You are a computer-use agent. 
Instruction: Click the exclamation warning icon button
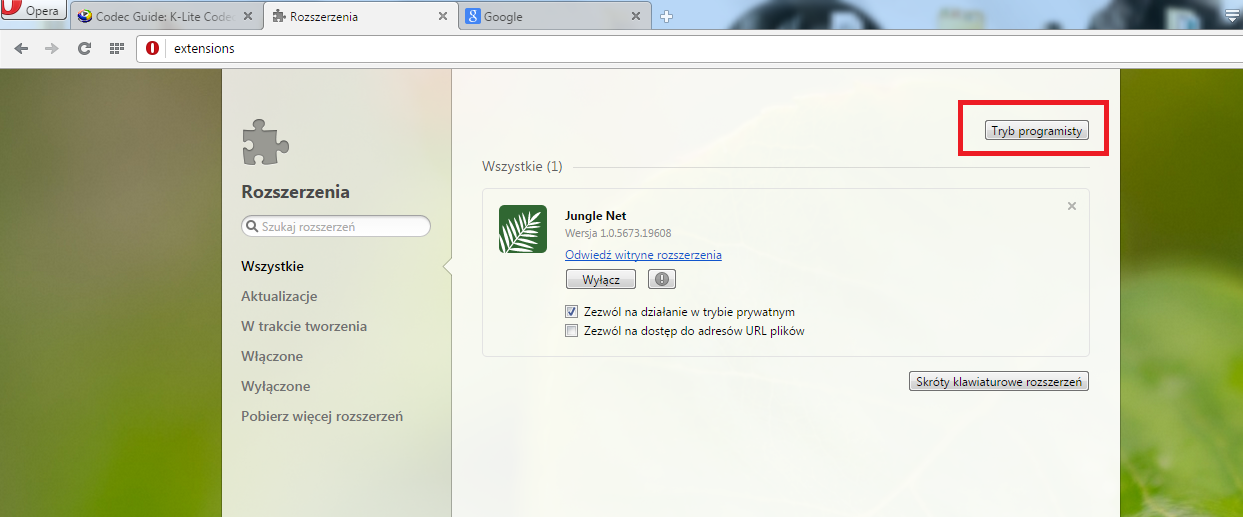click(x=662, y=279)
